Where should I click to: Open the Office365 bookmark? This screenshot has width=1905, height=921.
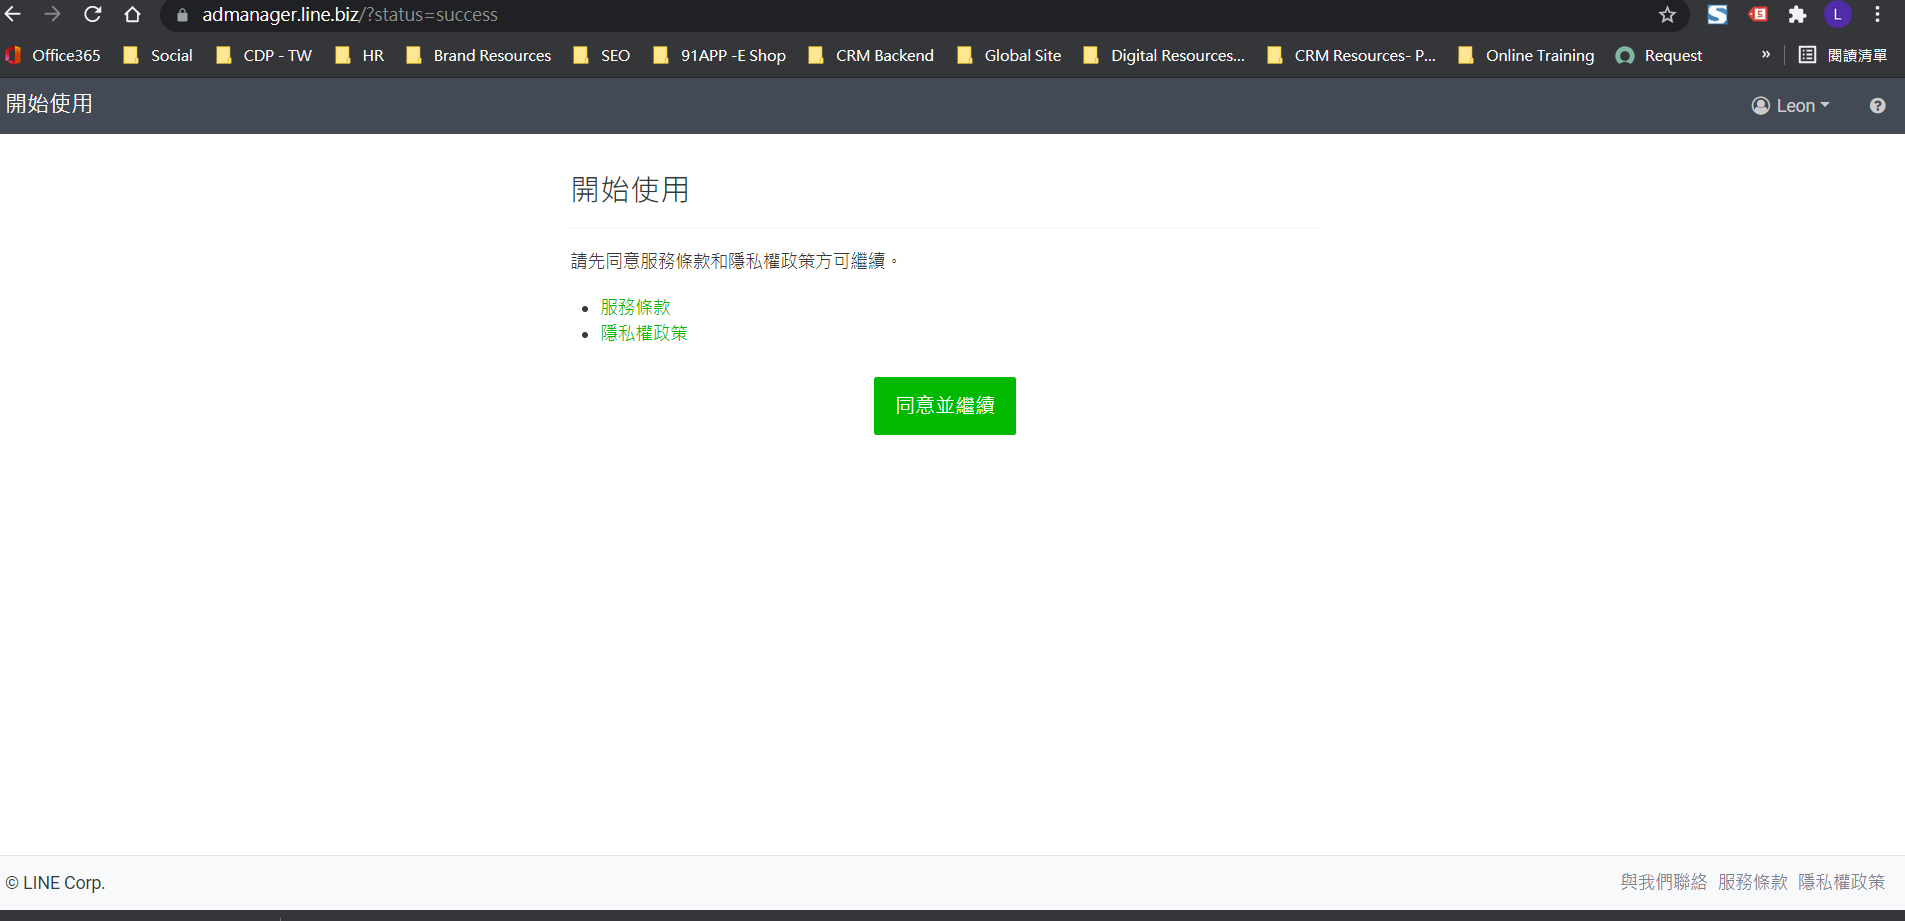(54, 56)
